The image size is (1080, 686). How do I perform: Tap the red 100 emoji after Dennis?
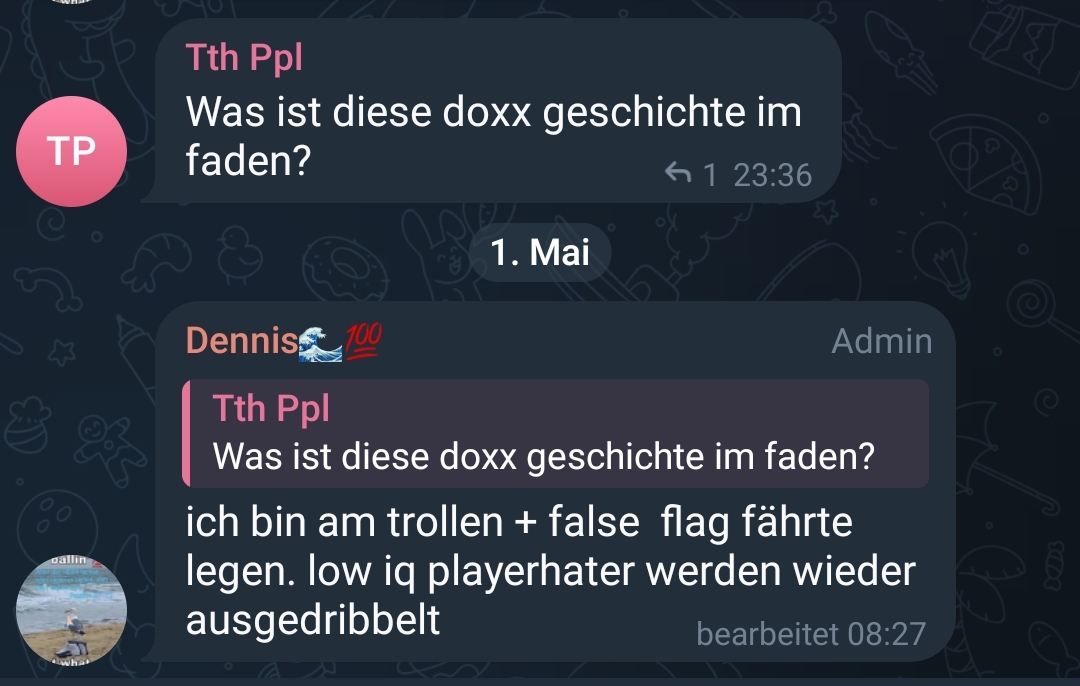(363, 341)
